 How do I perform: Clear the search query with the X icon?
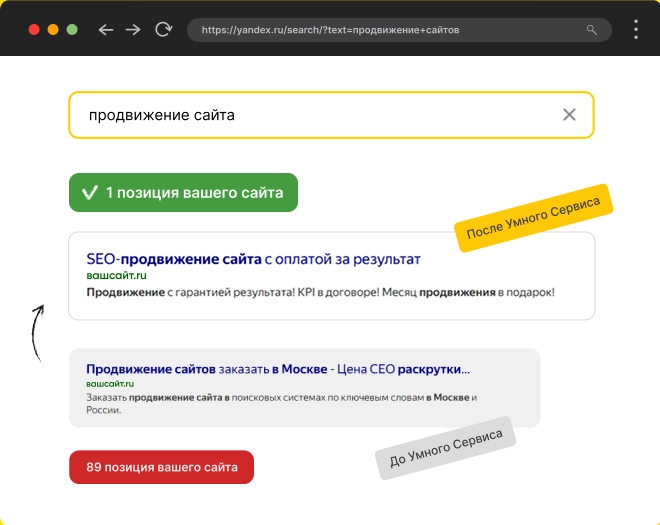coord(569,115)
